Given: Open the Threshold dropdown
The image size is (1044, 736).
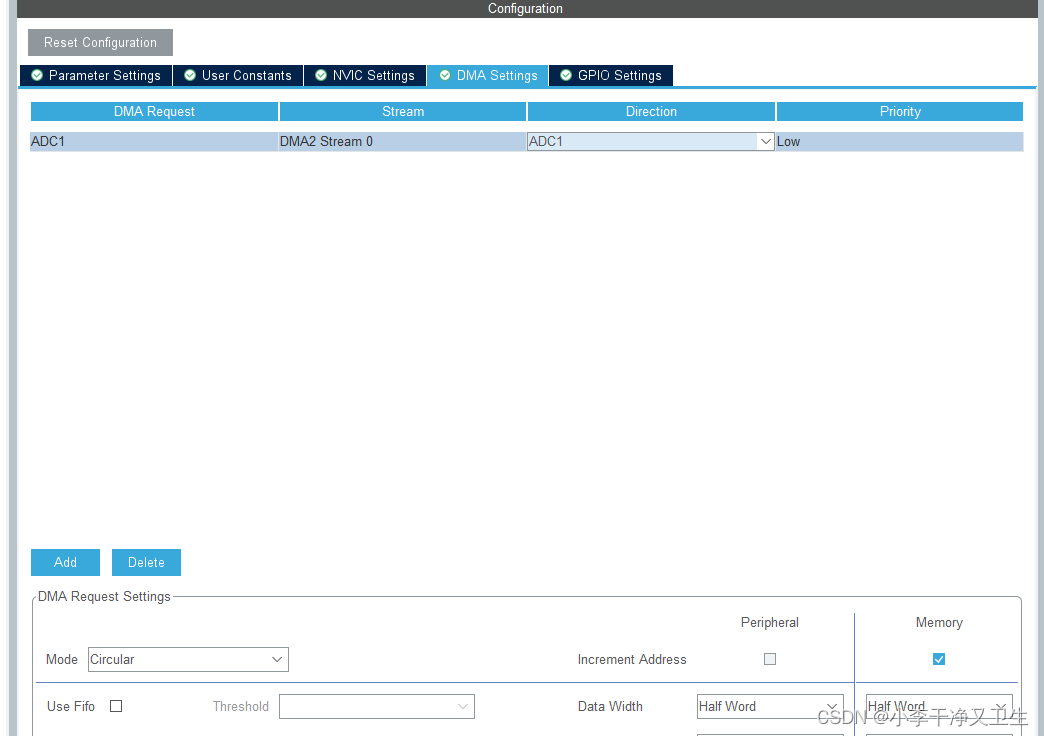Looking at the screenshot, I should point(377,707).
